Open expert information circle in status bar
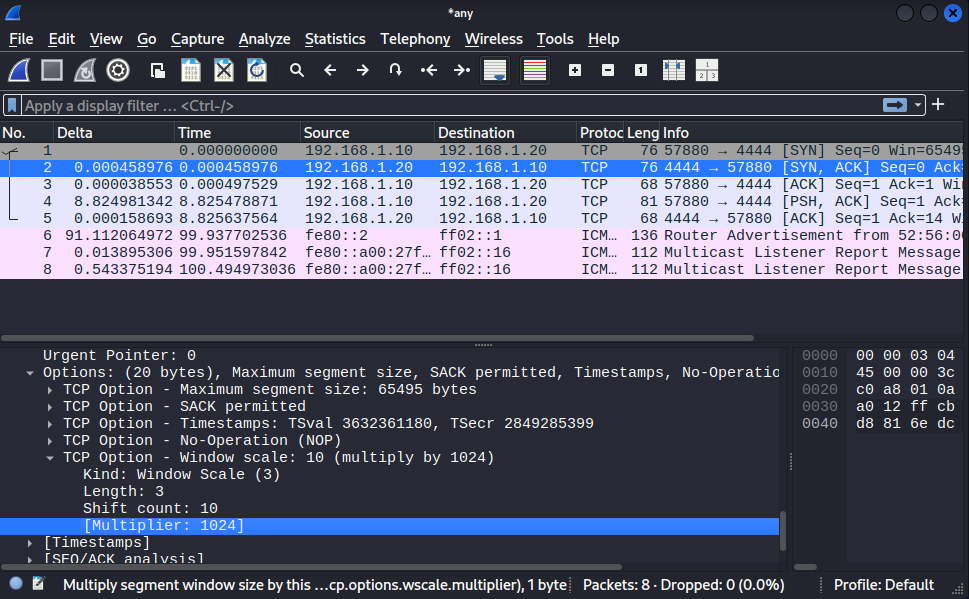 point(16,584)
